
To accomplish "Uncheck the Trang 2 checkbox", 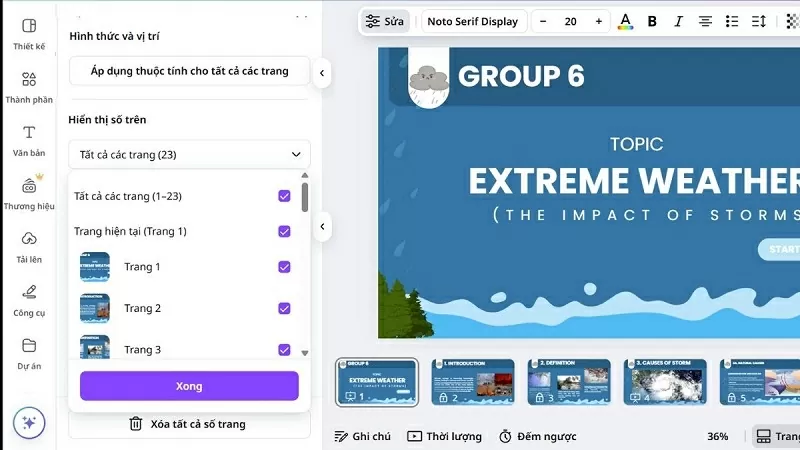I will 284,308.
